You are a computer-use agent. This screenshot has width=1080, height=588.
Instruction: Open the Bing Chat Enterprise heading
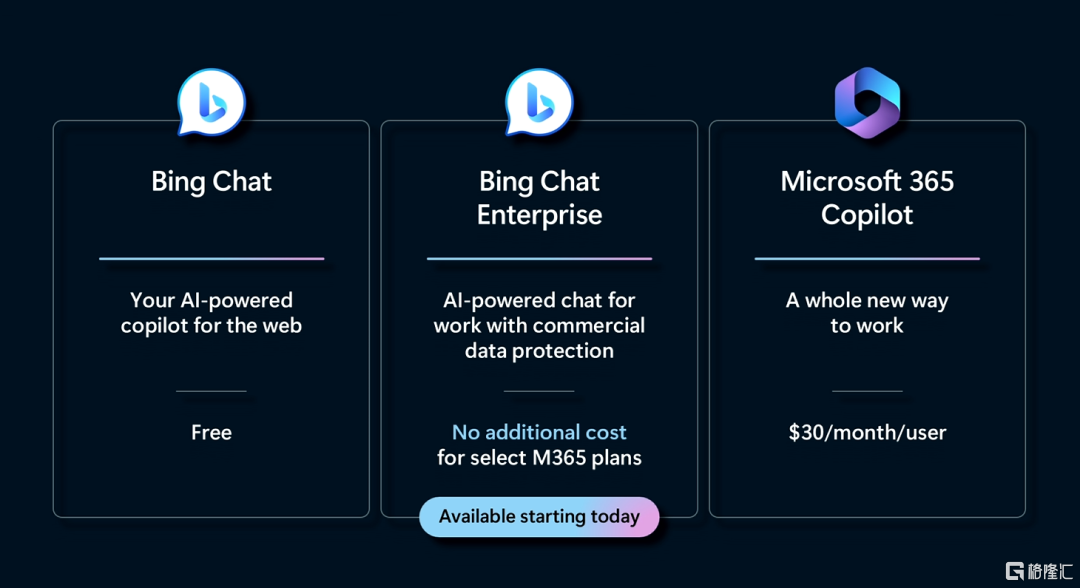coord(539,197)
